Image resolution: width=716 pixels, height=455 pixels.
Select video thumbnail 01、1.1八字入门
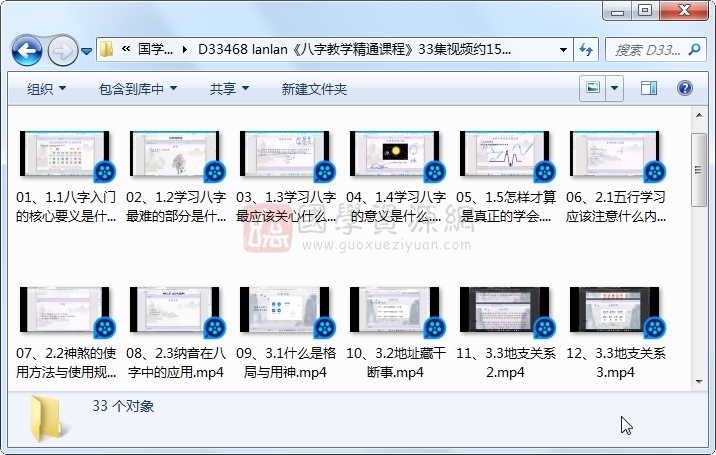[66, 155]
